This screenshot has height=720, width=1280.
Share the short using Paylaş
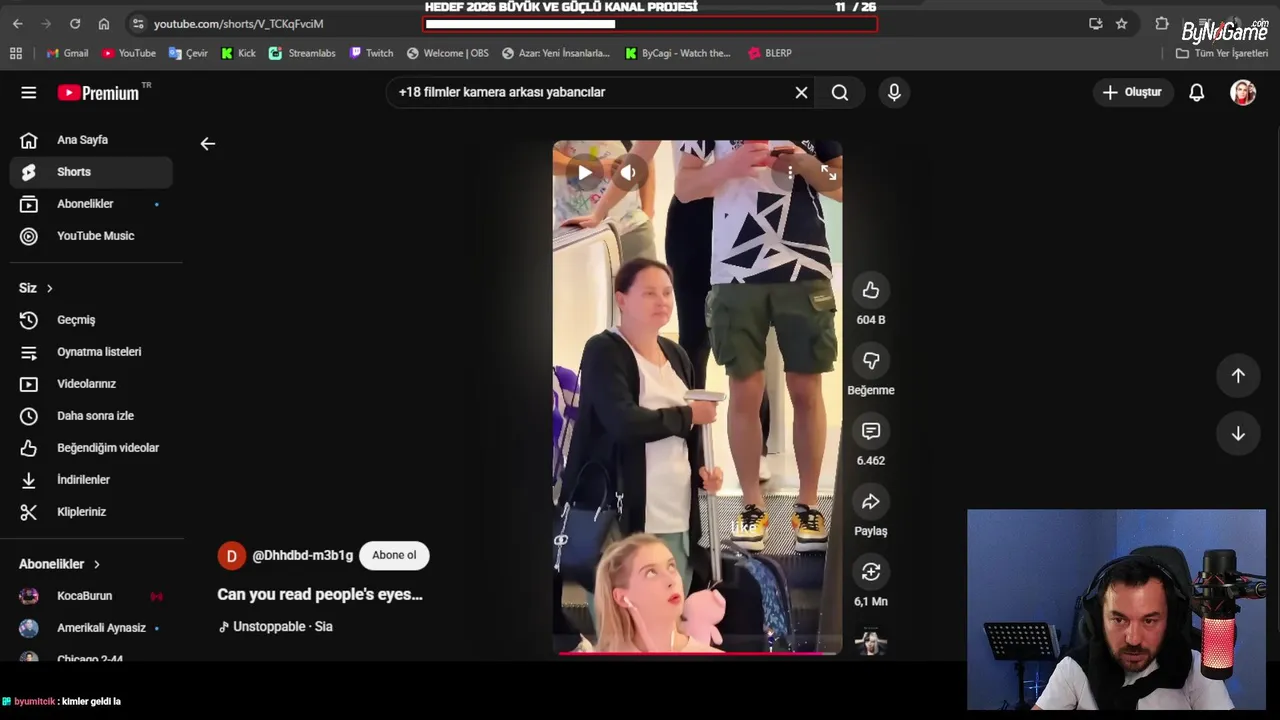[x=871, y=502]
